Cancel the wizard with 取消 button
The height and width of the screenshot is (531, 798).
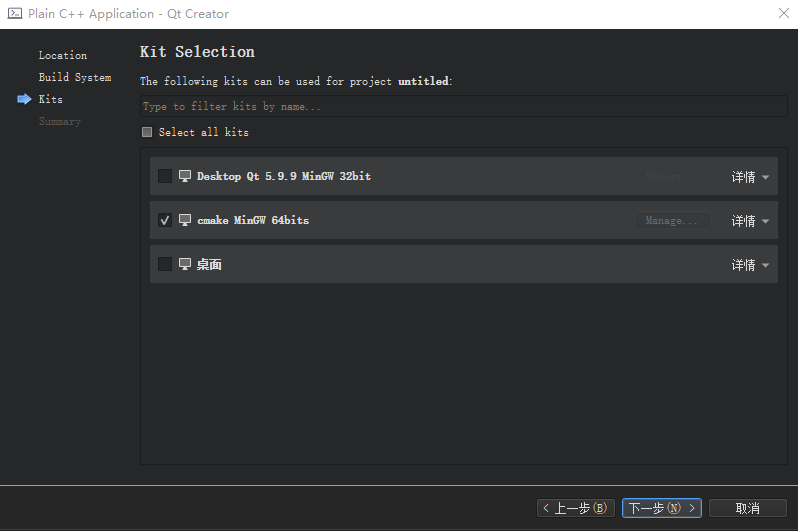pyautogui.click(x=747, y=508)
